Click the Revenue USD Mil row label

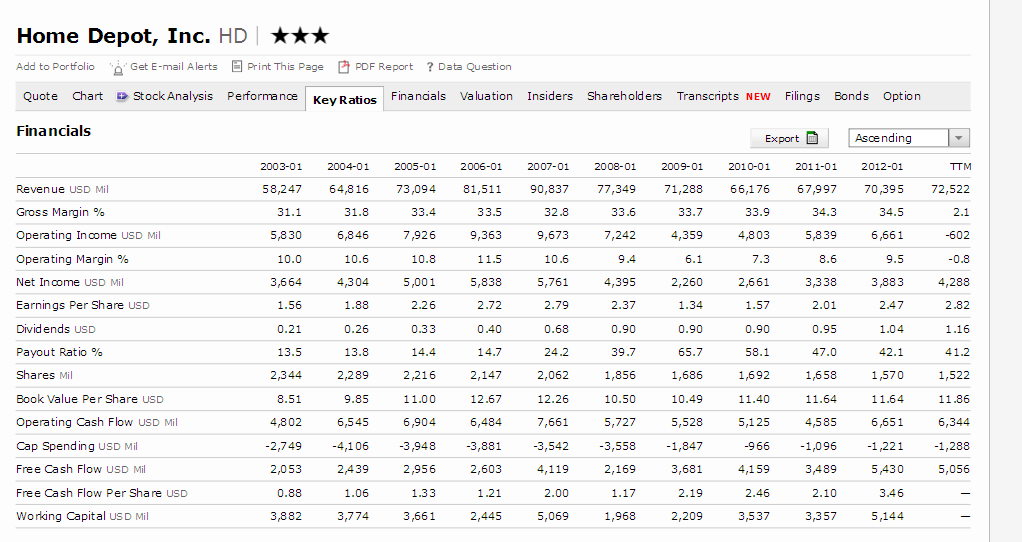tap(63, 189)
